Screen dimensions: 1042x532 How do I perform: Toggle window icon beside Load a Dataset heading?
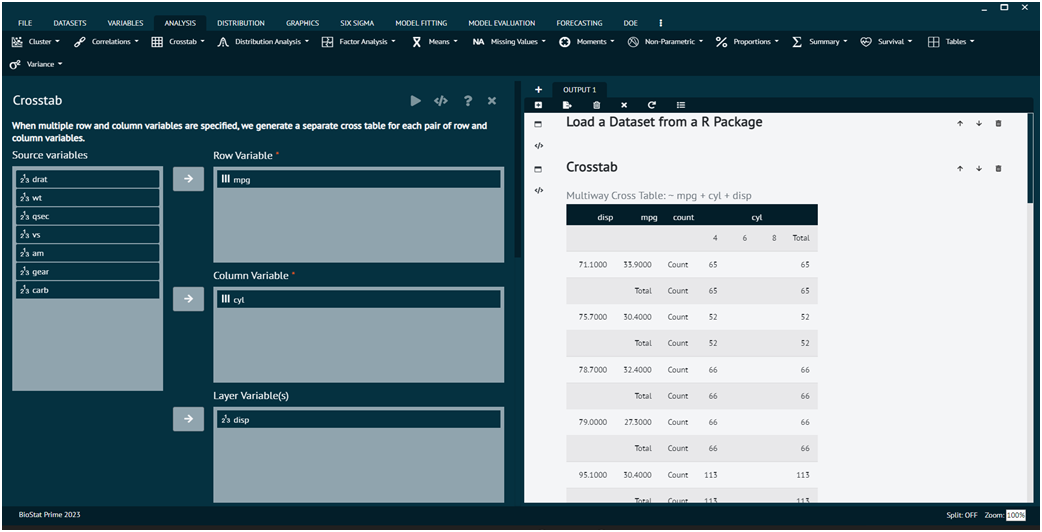(x=538, y=124)
